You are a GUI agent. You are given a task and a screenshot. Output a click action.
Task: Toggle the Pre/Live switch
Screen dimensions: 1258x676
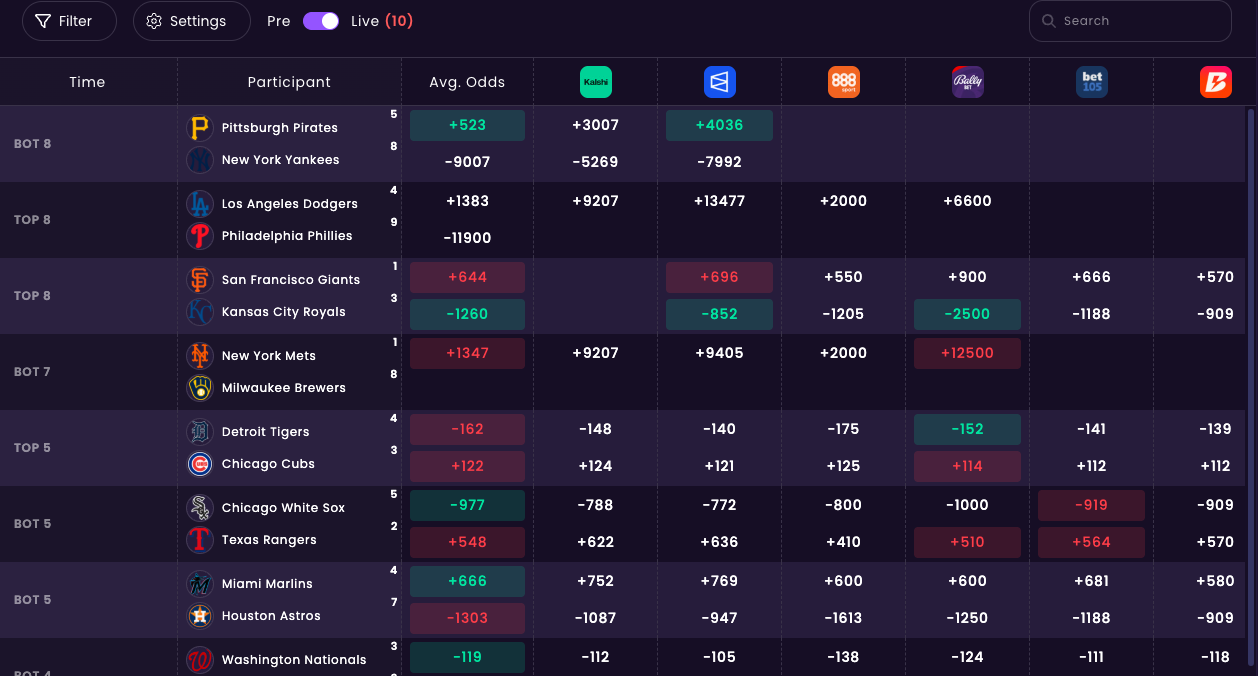[x=321, y=21]
